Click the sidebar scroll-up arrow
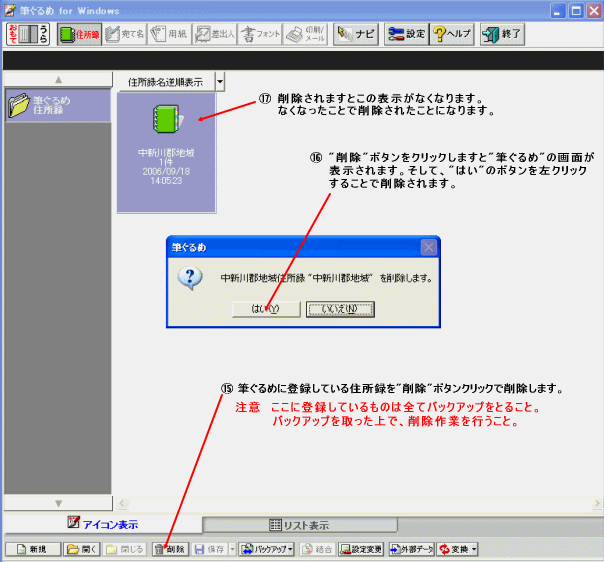 (58, 80)
